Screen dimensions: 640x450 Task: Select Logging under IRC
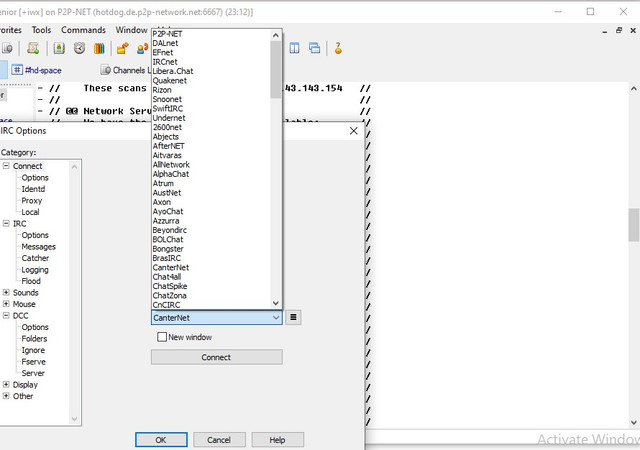point(35,270)
